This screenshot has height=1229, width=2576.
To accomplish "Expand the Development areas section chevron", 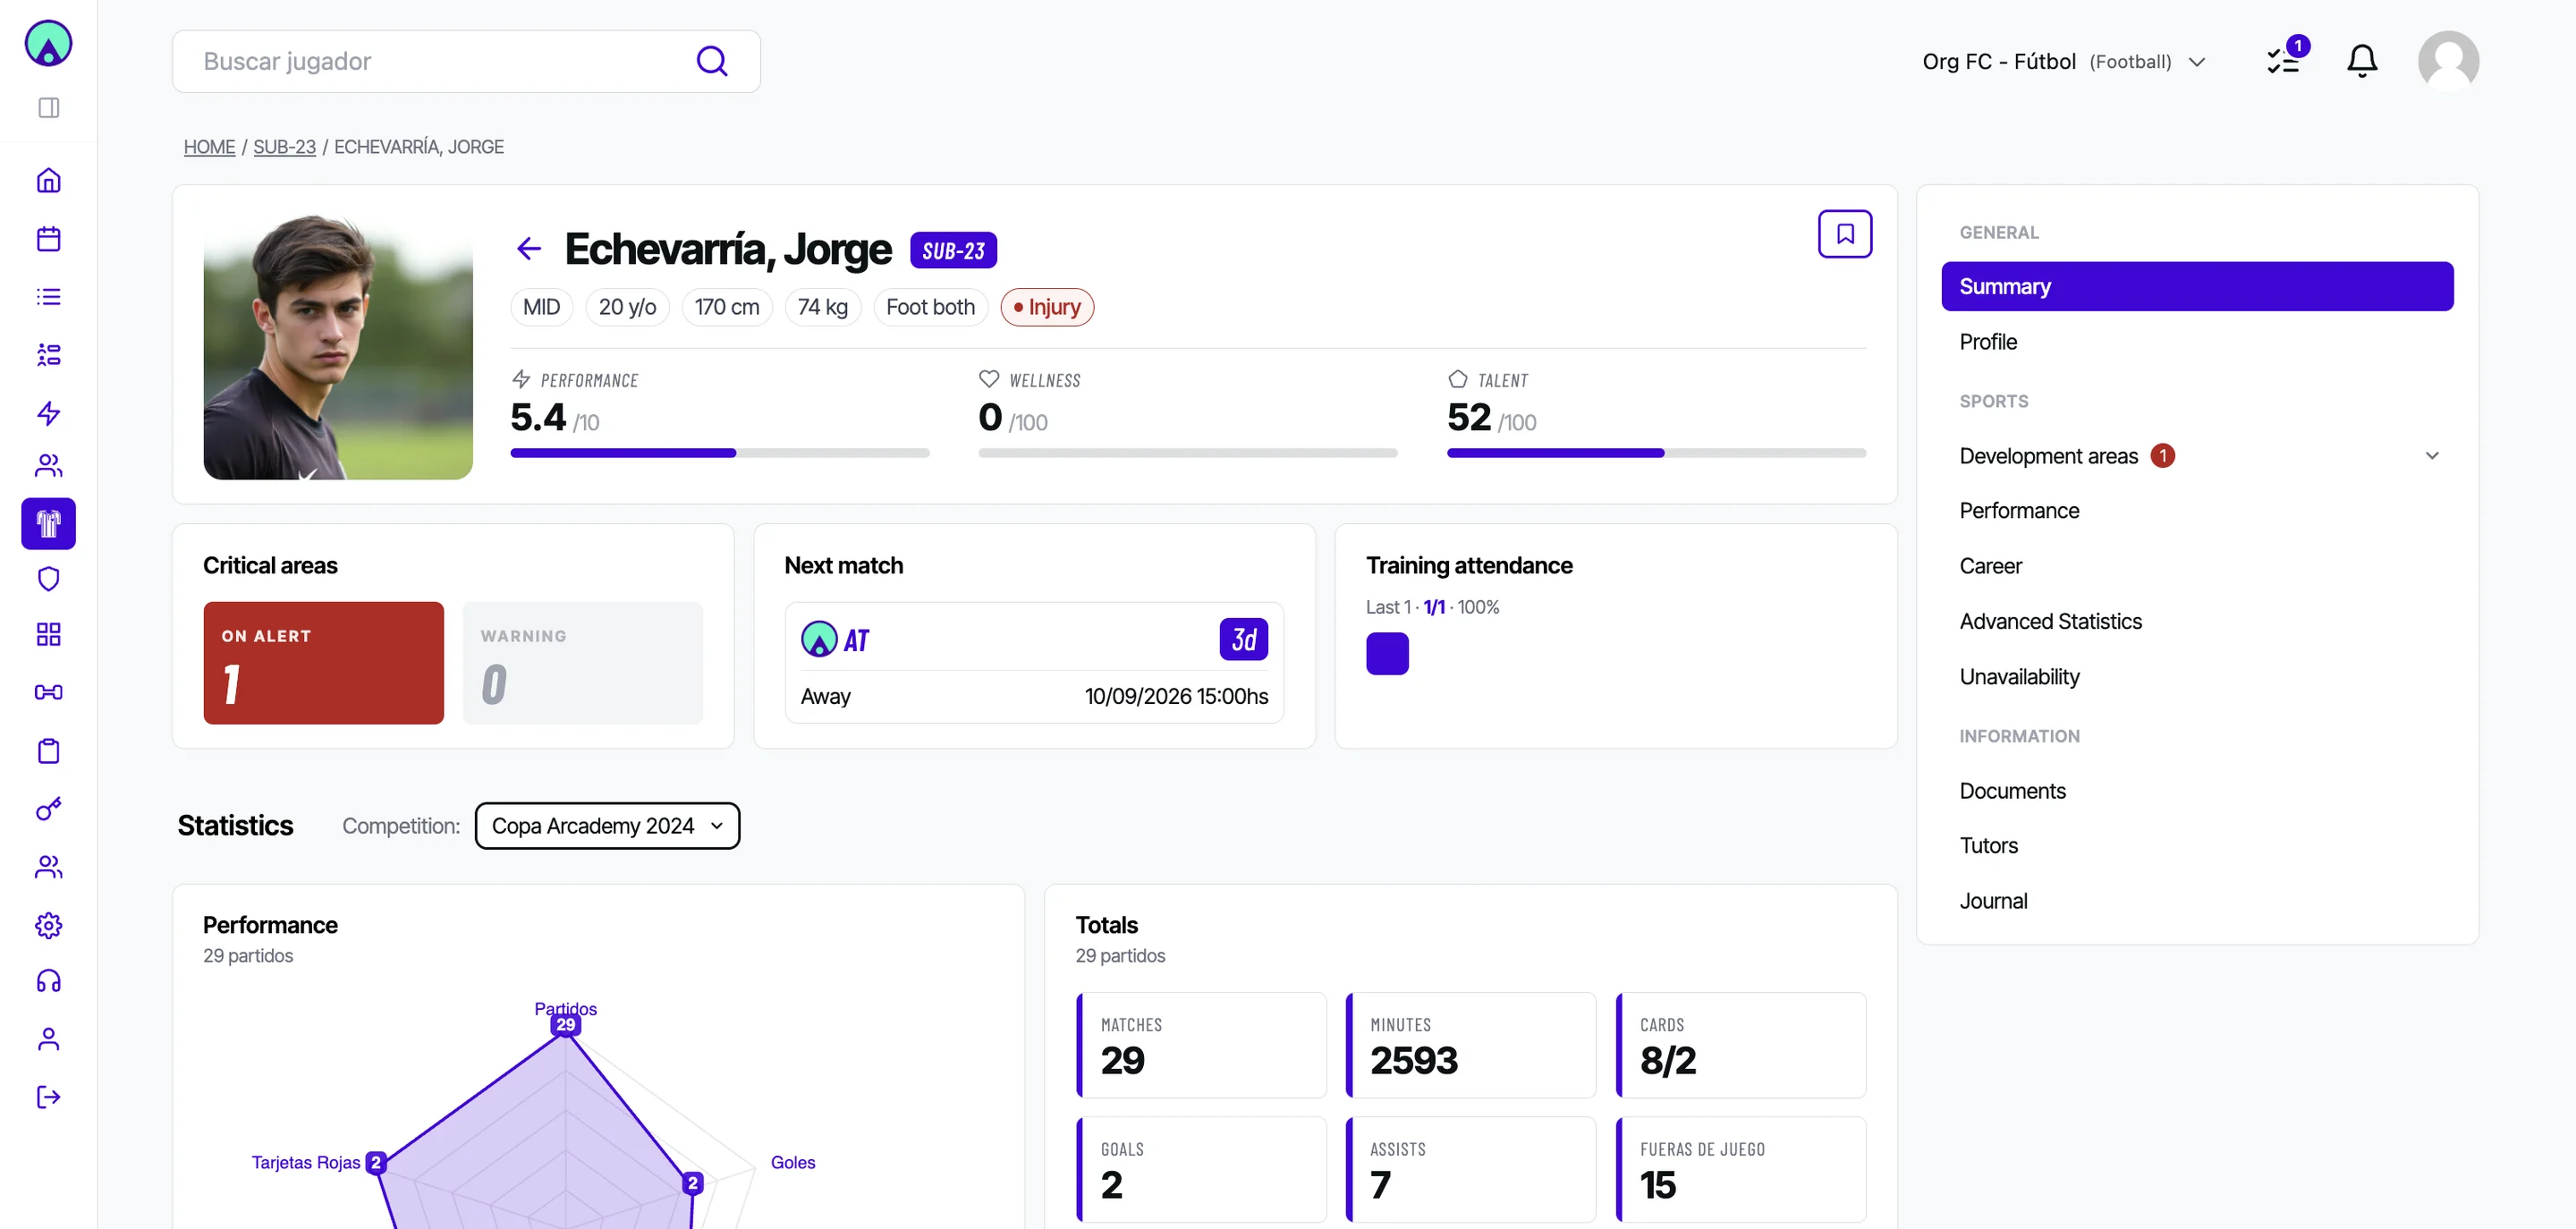I will tap(2431, 455).
